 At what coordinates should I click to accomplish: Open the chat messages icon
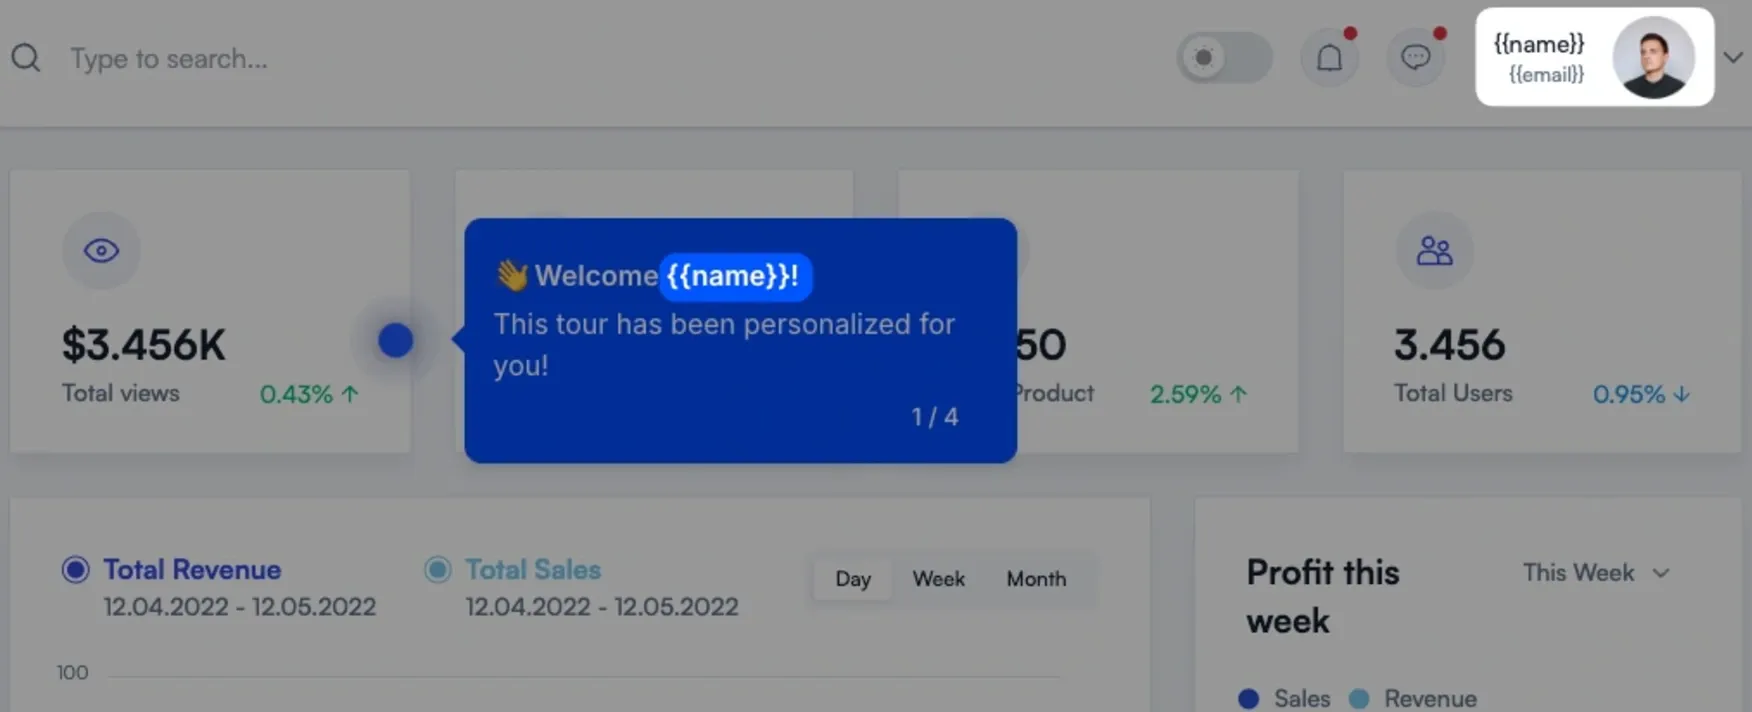1415,58
